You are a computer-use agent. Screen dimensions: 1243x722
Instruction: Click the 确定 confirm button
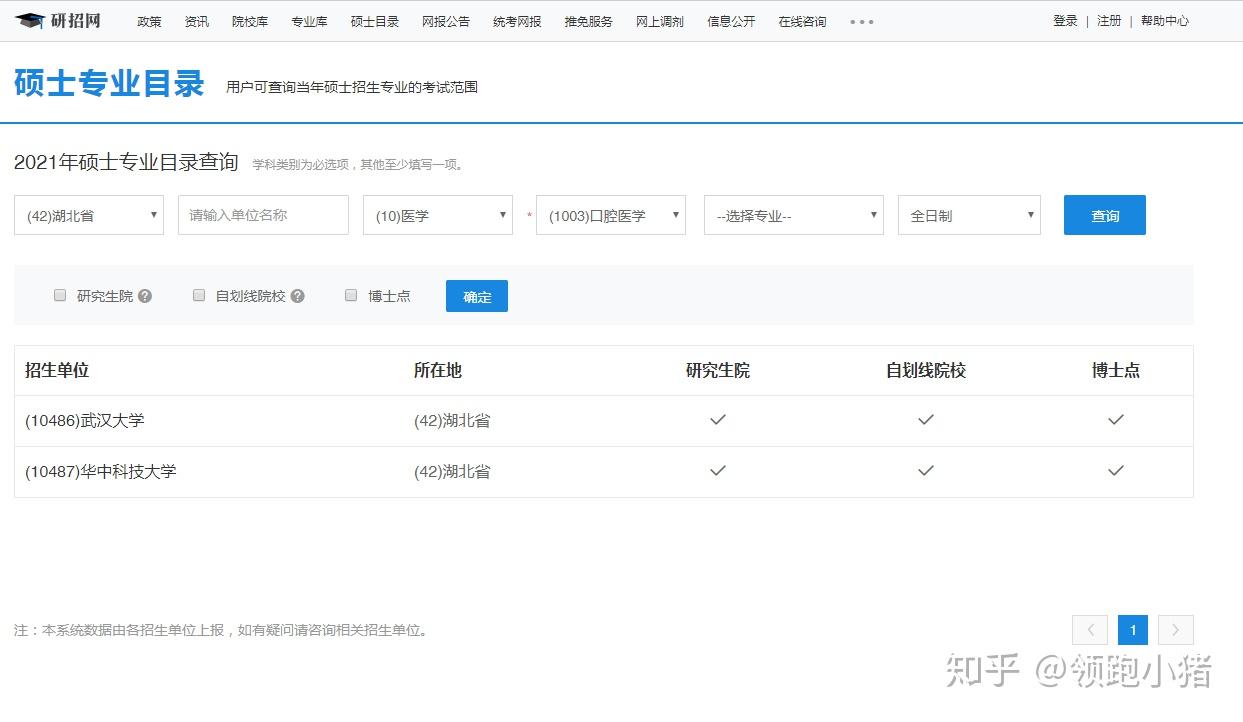point(477,296)
